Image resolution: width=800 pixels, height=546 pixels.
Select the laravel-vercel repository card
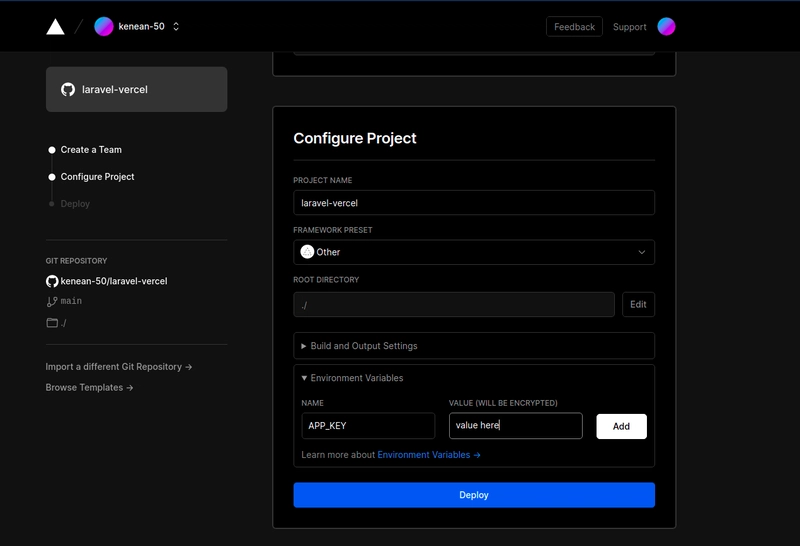click(x=136, y=89)
